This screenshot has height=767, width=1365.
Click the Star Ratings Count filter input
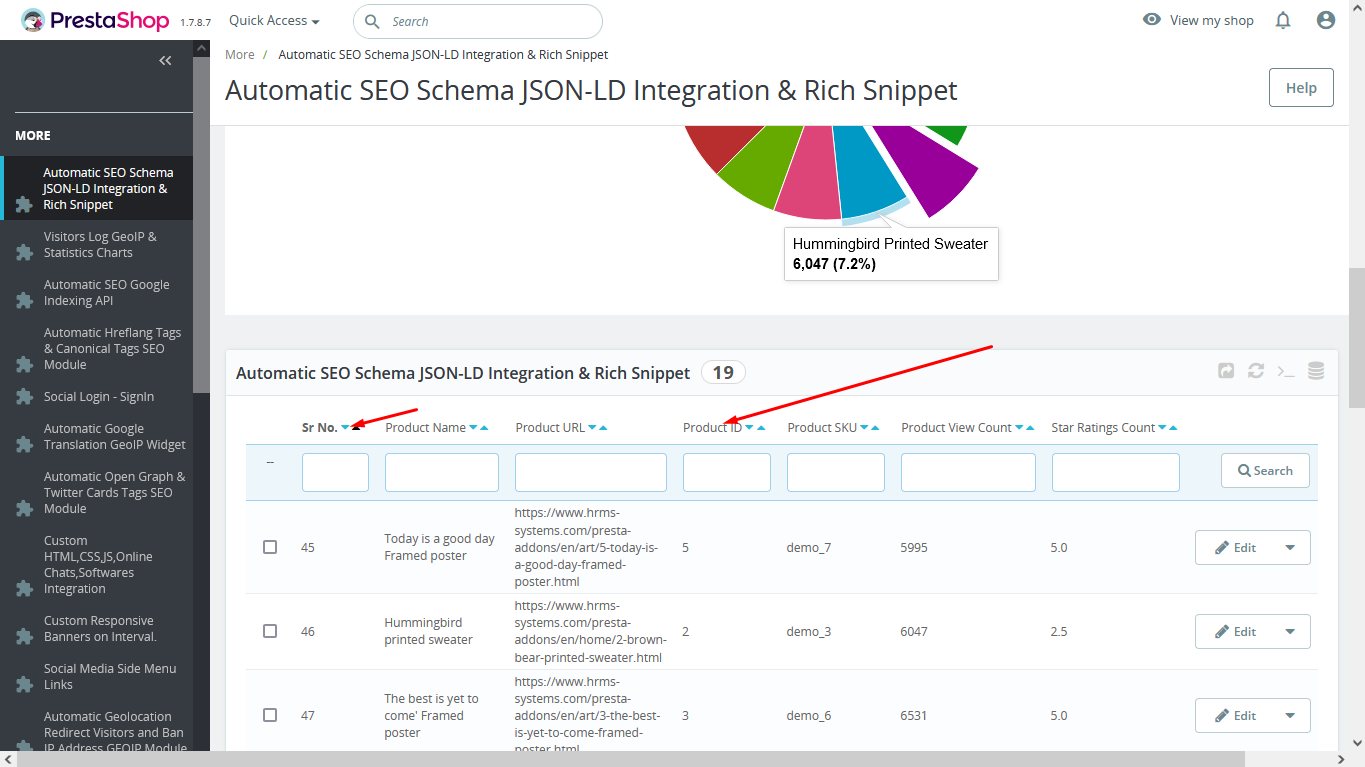coord(1115,472)
